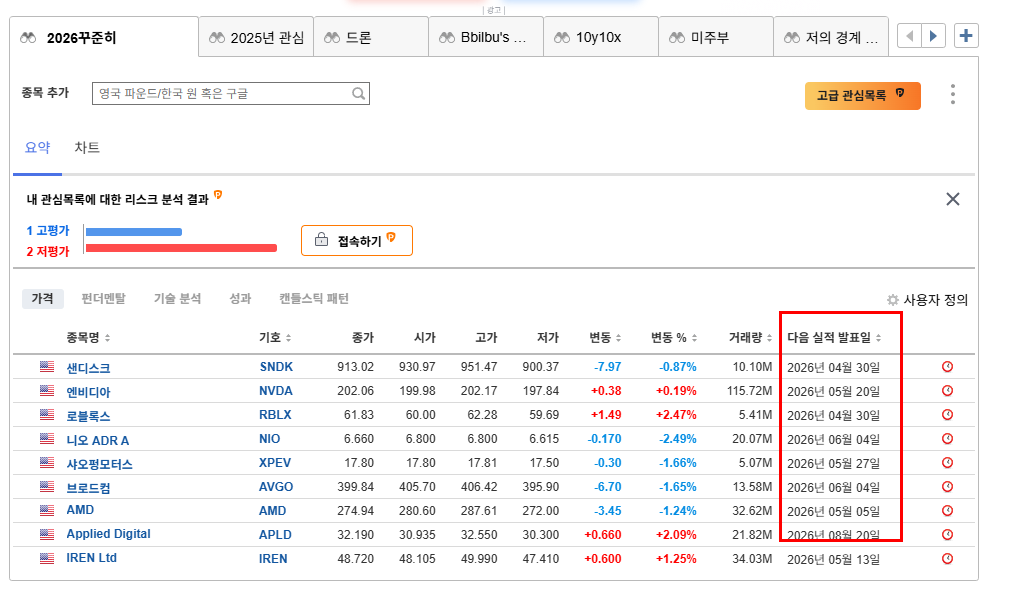Image resolution: width=1018 pixels, height=608 pixels.
Task: Select the 가격 data tab
Action: tap(42, 299)
